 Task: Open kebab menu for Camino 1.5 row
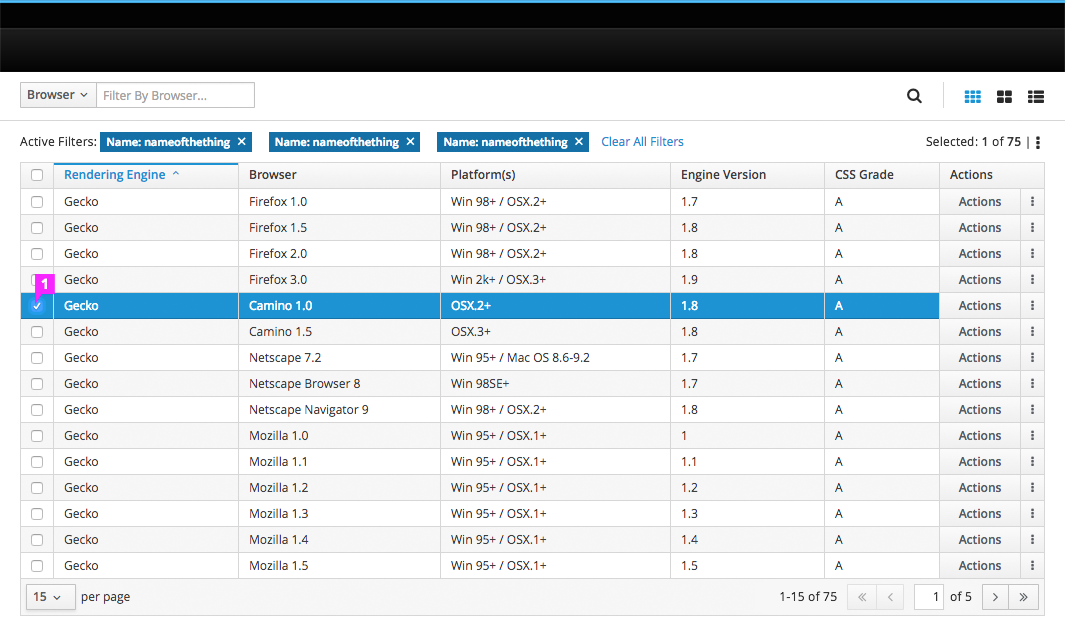[1032, 332]
